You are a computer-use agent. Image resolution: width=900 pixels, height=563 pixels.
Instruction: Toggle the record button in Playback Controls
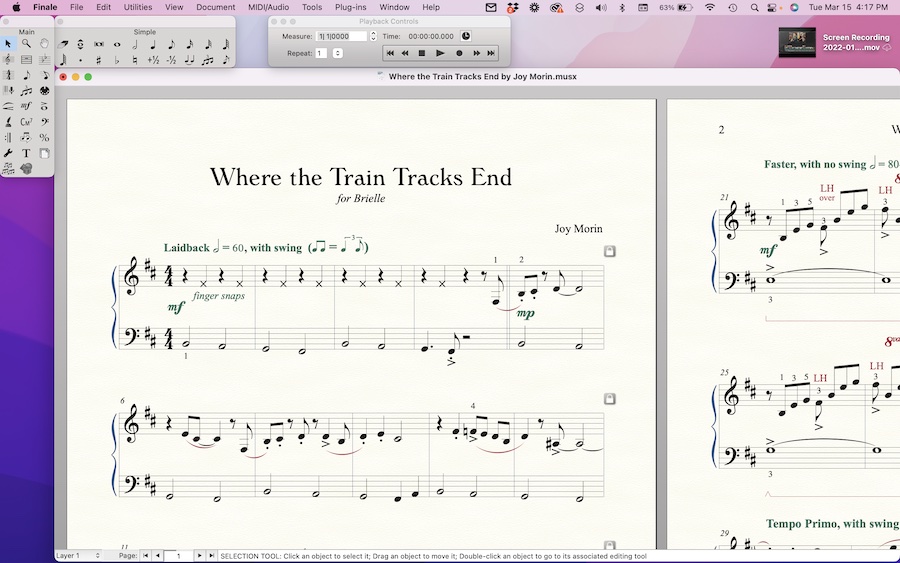[459, 53]
